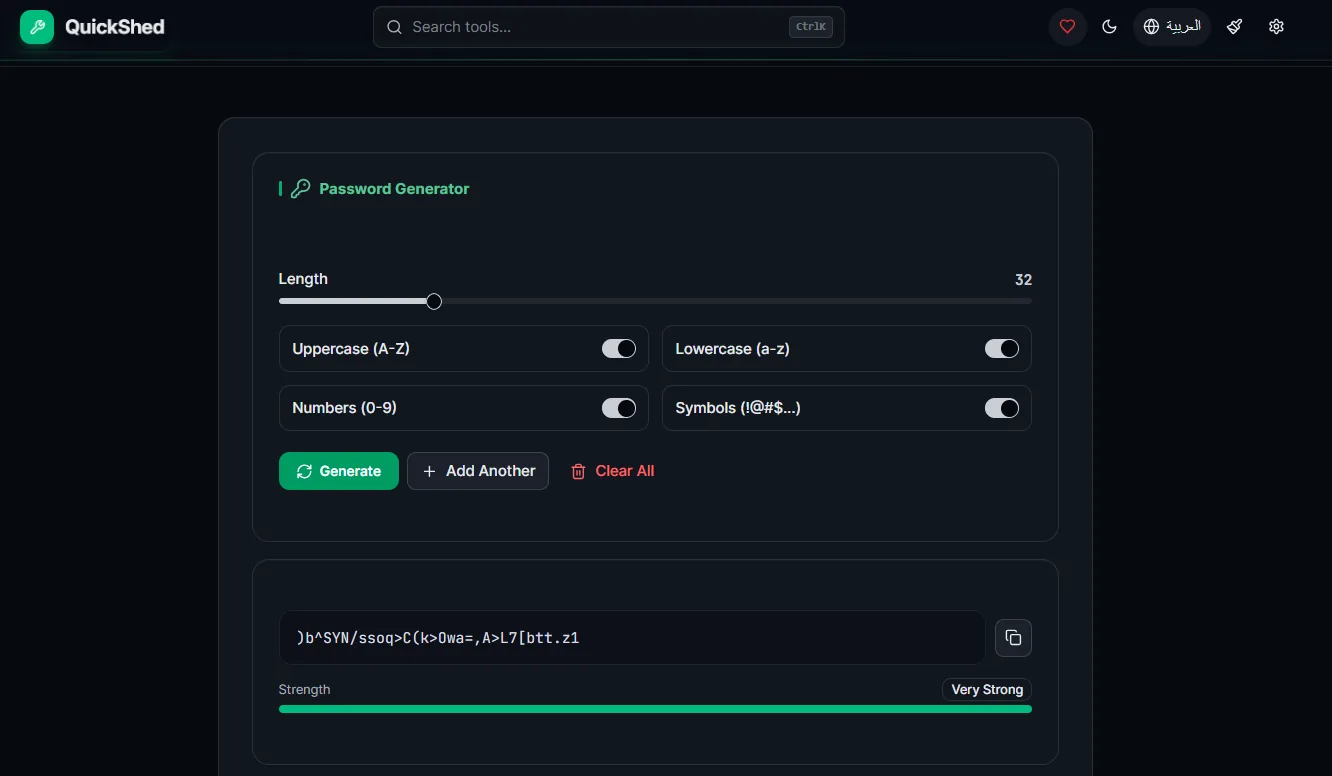Click the Password Generator heading

click(x=394, y=189)
